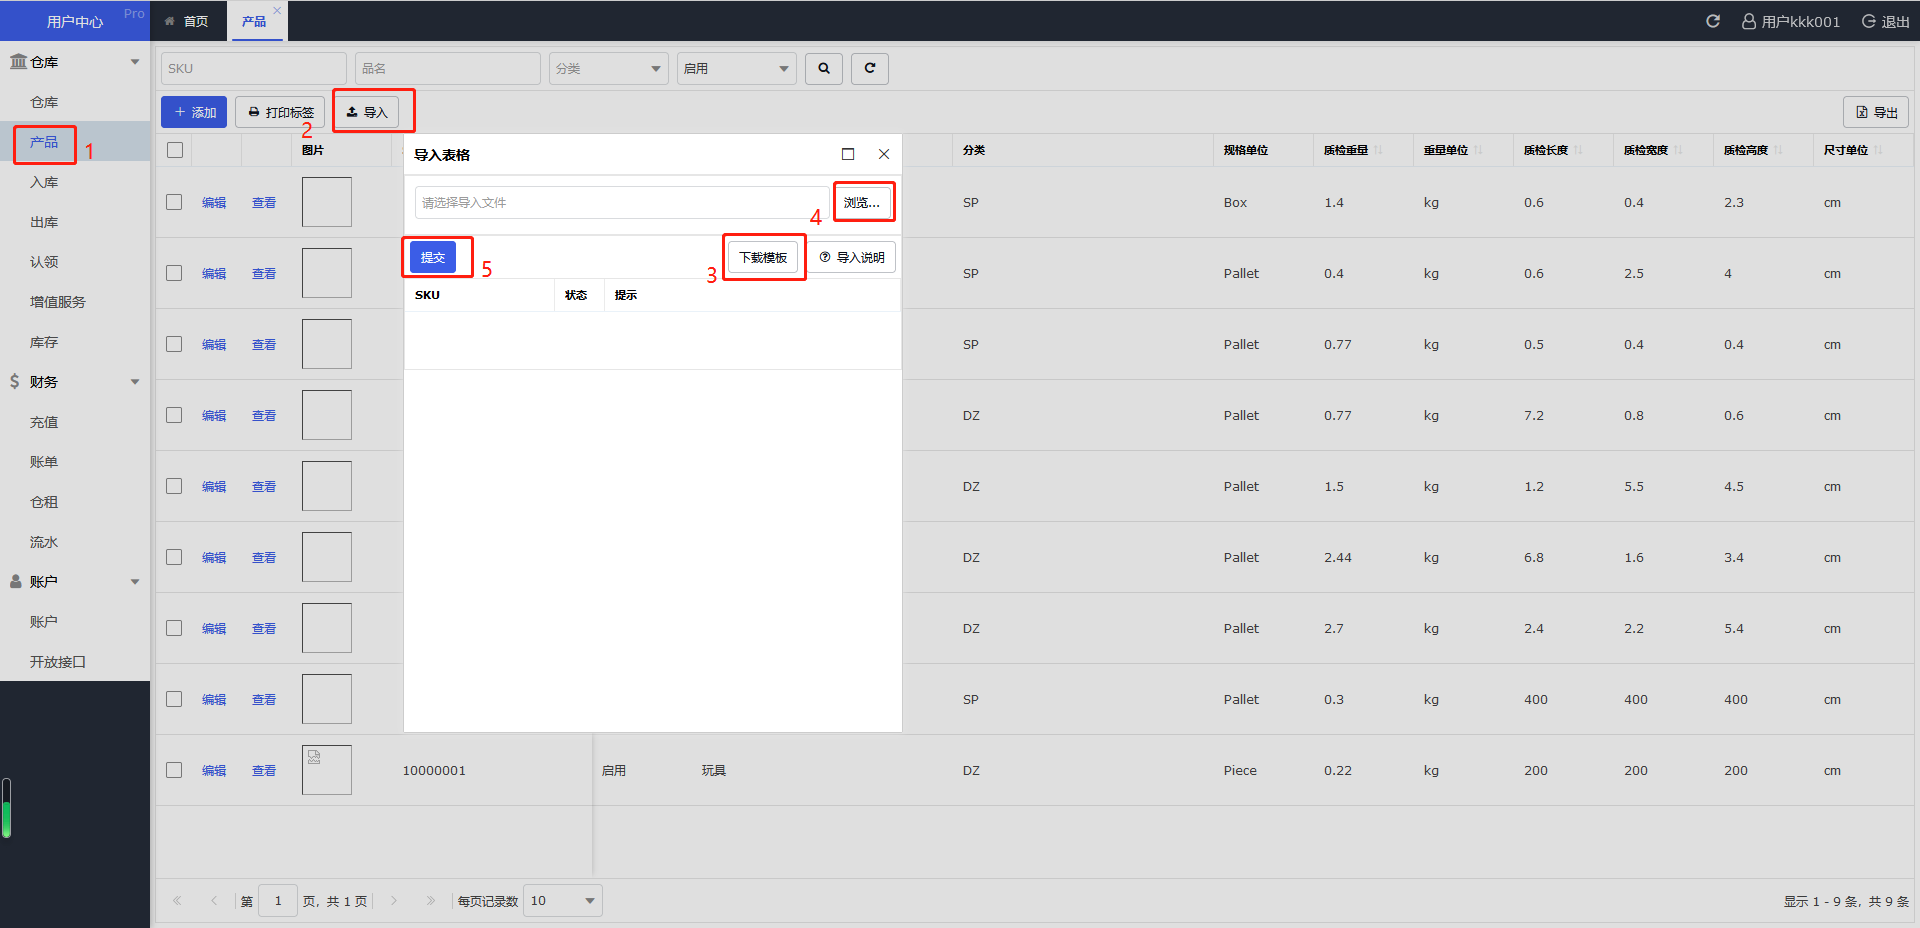Check the row with weight 2.7
The width and height of the screenshot is (1920, 928).
pyautogui.click(x=174, y=628)
